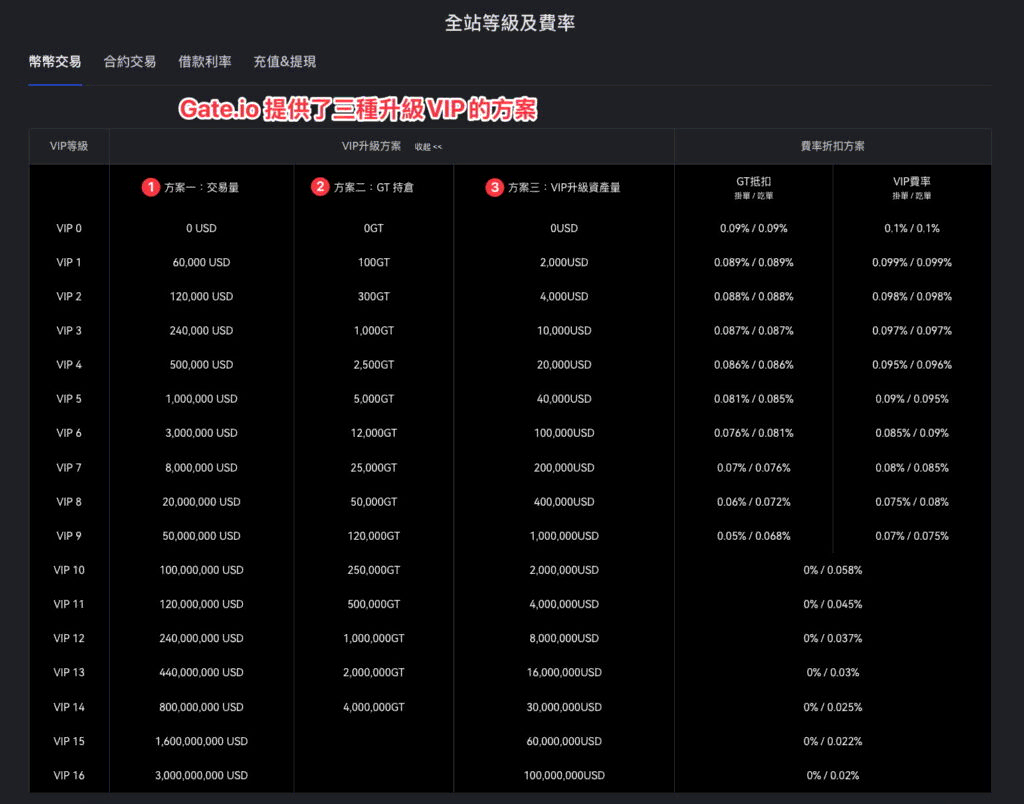Click the VIP等級 header cell

point(69,146)
